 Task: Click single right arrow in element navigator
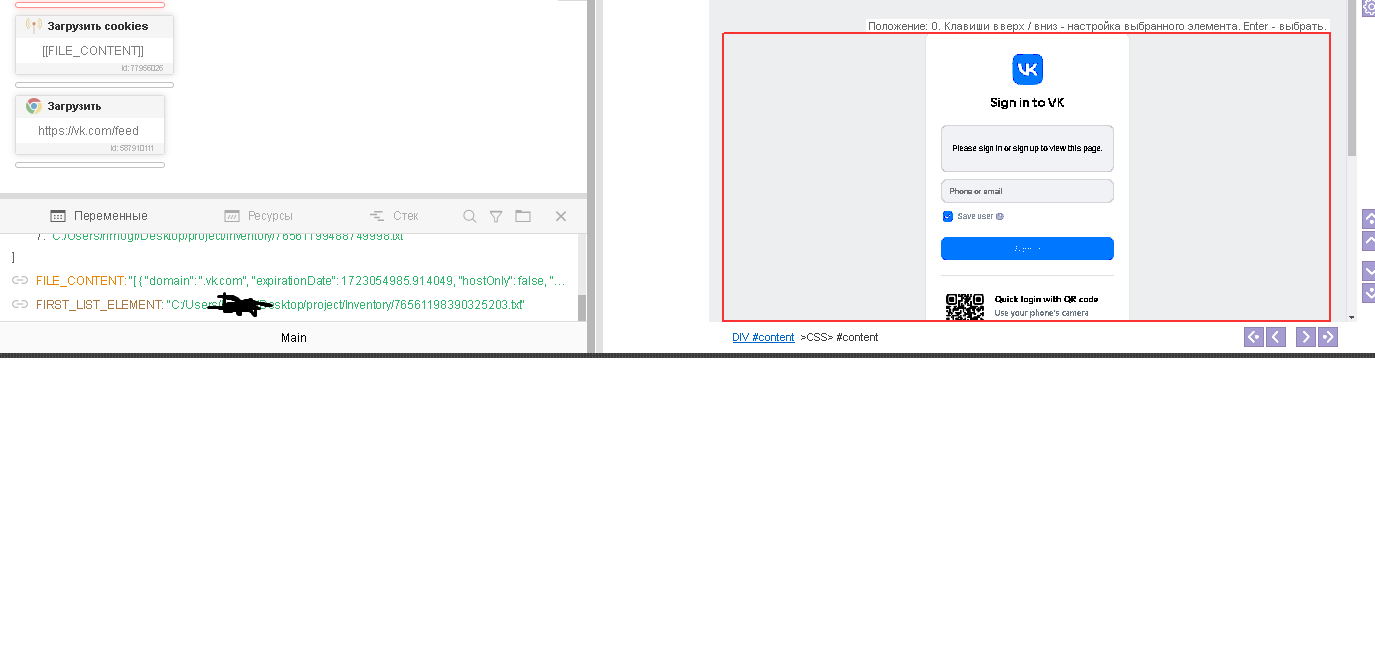[1305, 337]
